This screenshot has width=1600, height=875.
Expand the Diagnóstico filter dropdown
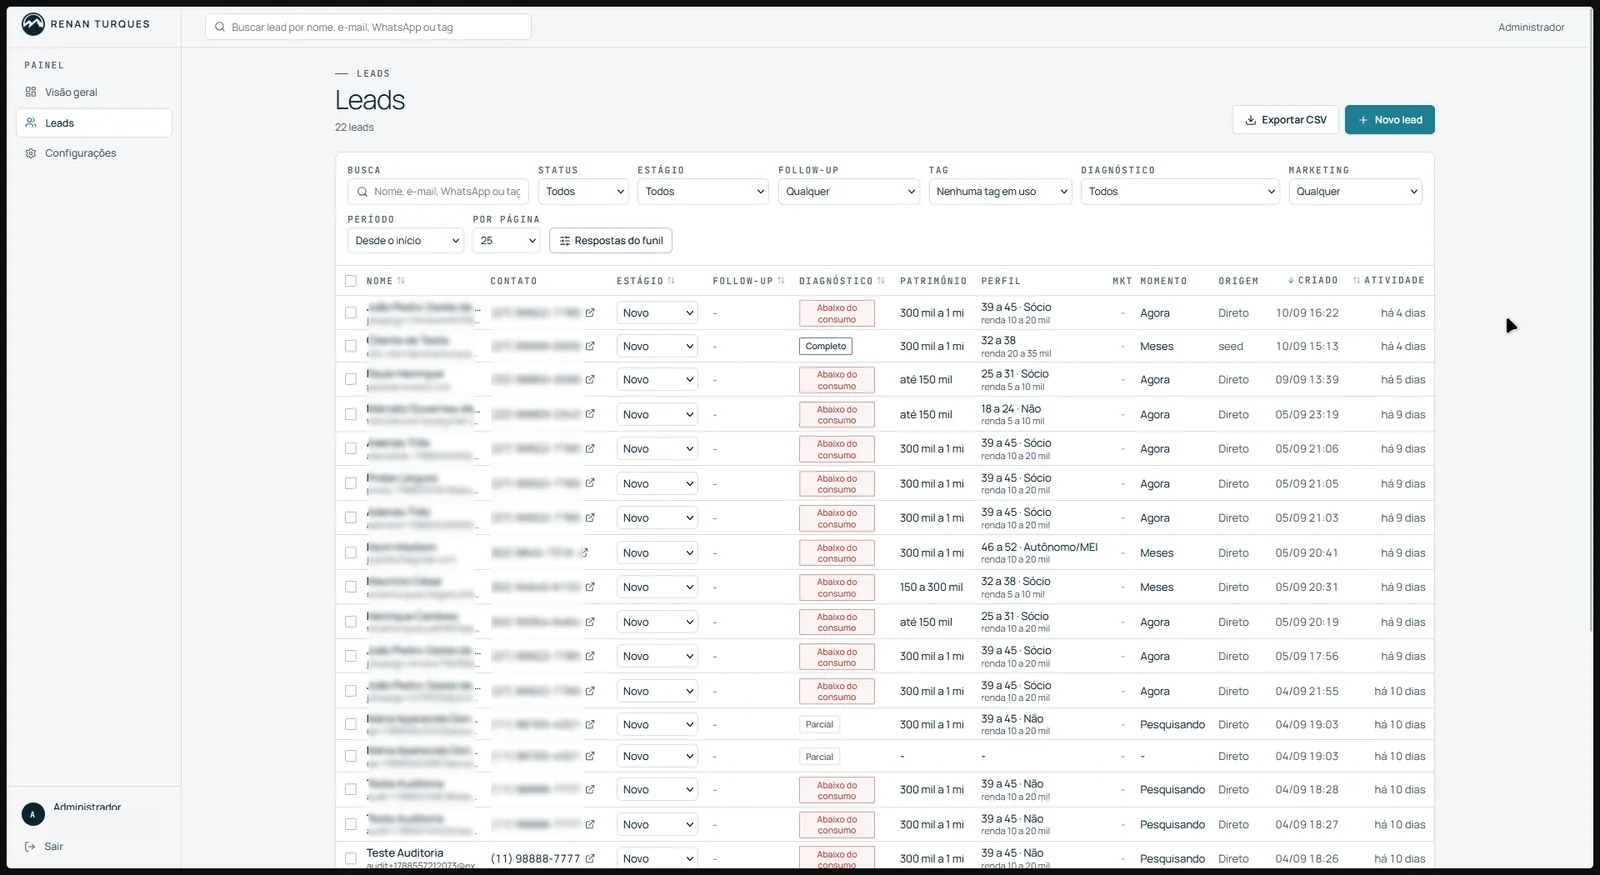tap(1181, 192)
